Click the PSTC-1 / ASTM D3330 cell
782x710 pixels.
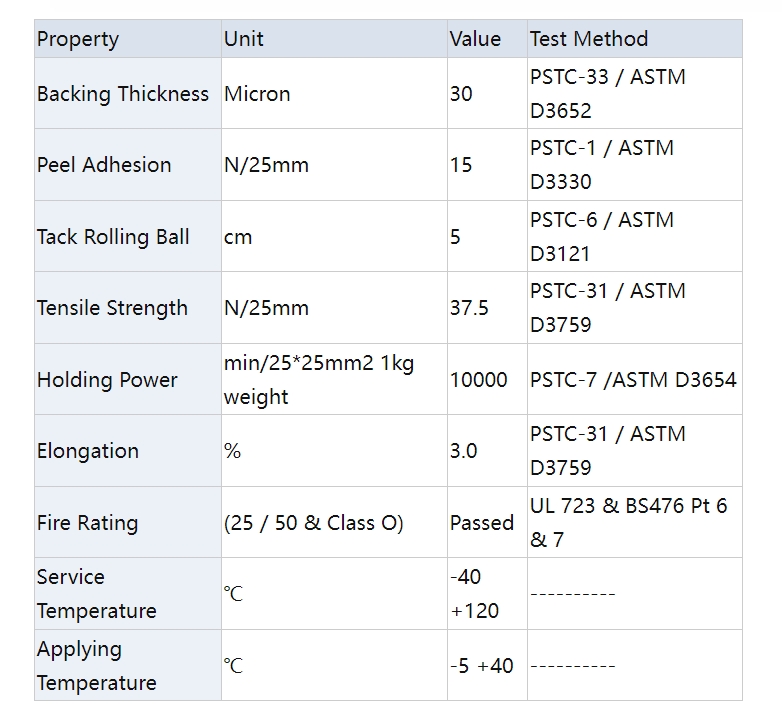tap(602, 165)
